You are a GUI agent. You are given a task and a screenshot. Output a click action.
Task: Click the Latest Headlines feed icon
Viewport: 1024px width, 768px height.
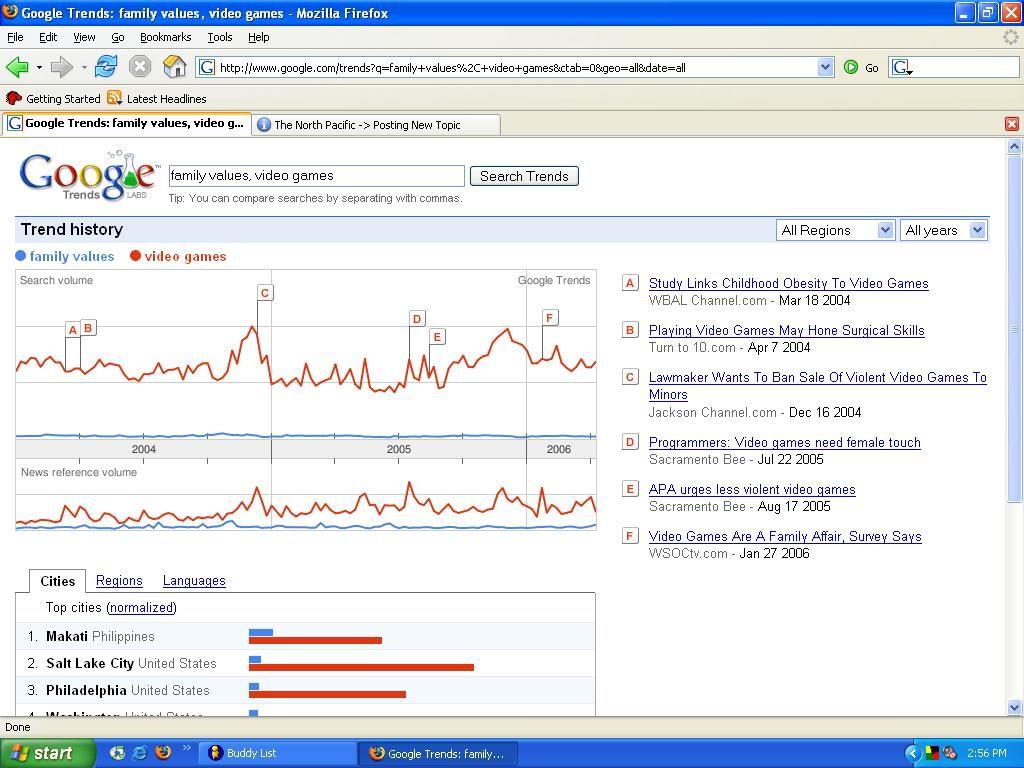click(115, 98)
